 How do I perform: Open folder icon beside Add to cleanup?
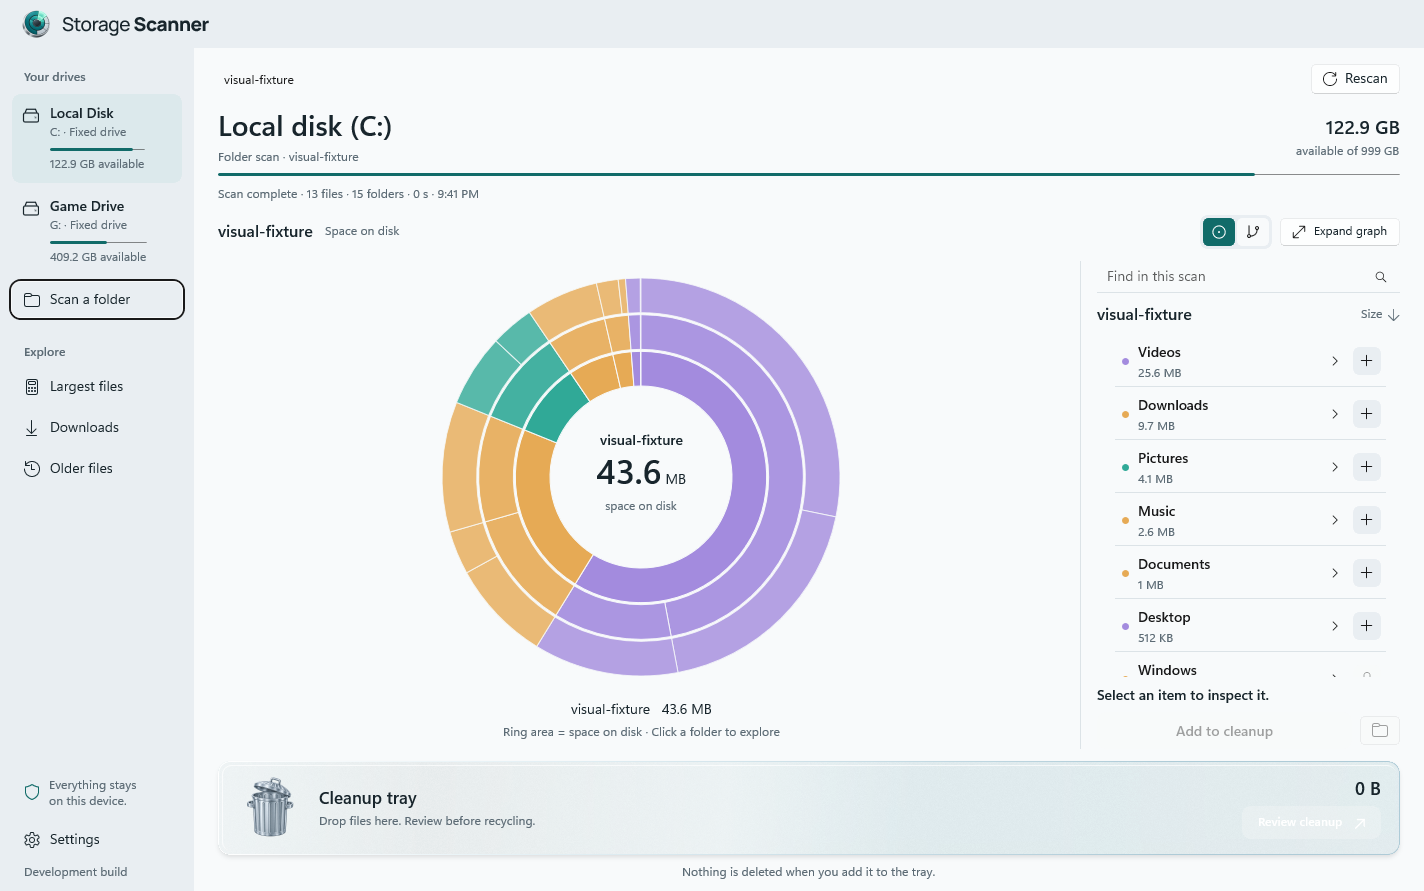click(x=1380, y=731)
